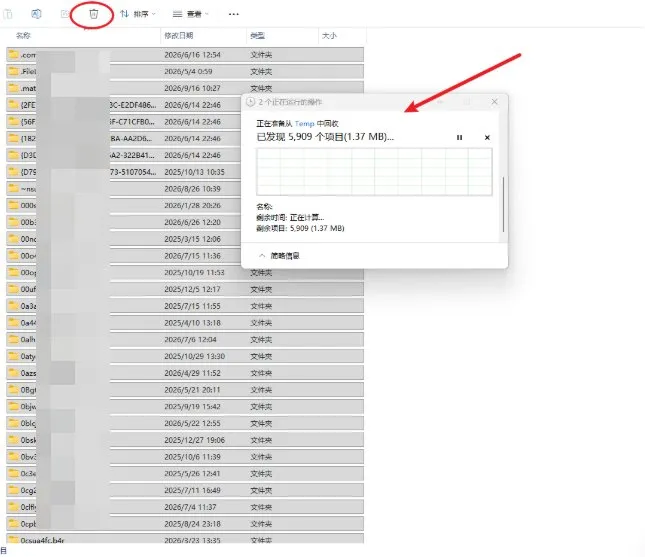Click the 3C-E2DF486... folder name text
Viewport: 645px width, 557px height.
tap(133, 105)
